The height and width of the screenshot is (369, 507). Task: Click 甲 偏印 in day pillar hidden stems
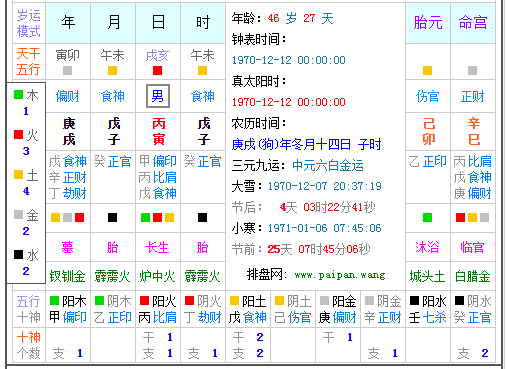coord(157,161)
